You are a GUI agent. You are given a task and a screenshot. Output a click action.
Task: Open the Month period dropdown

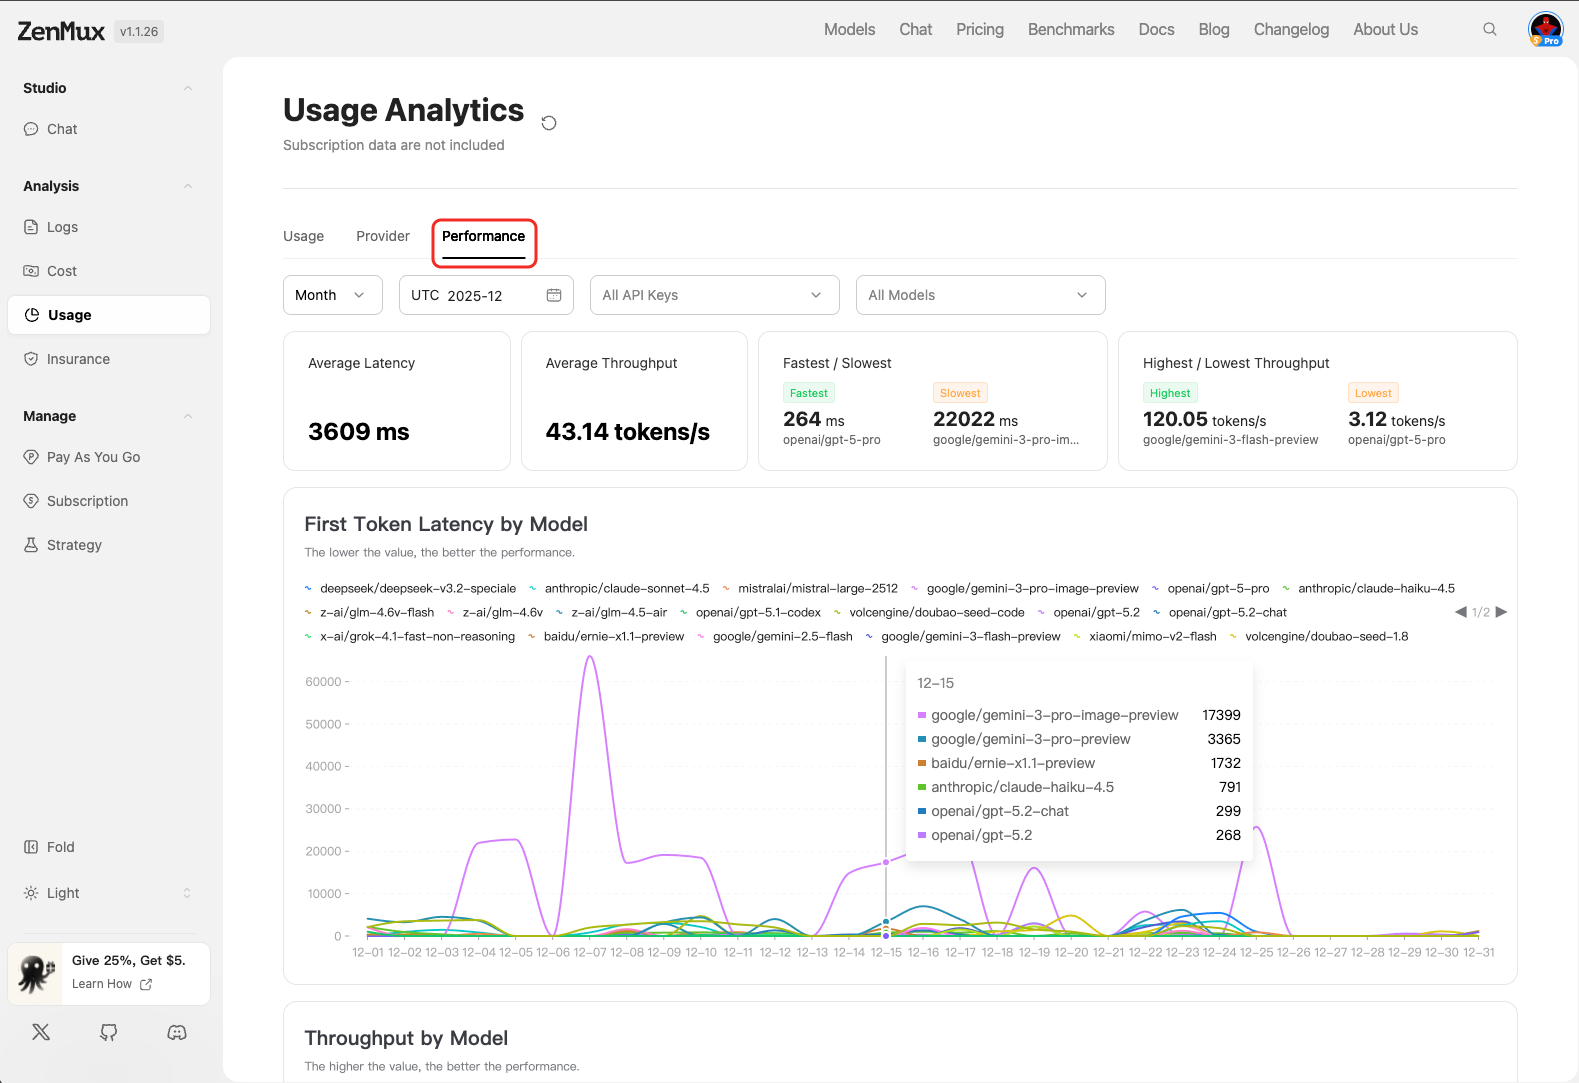(332, 295)
